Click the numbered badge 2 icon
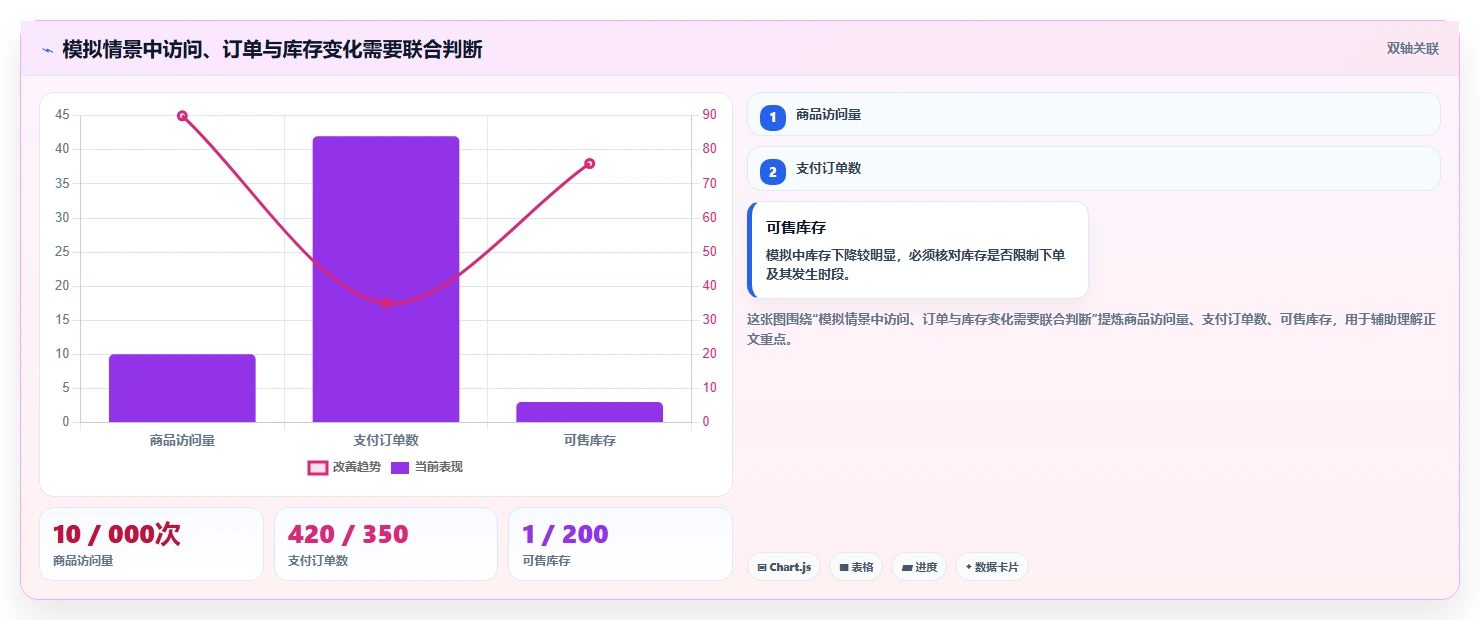 pyautogui.click(x=772, y=172)
